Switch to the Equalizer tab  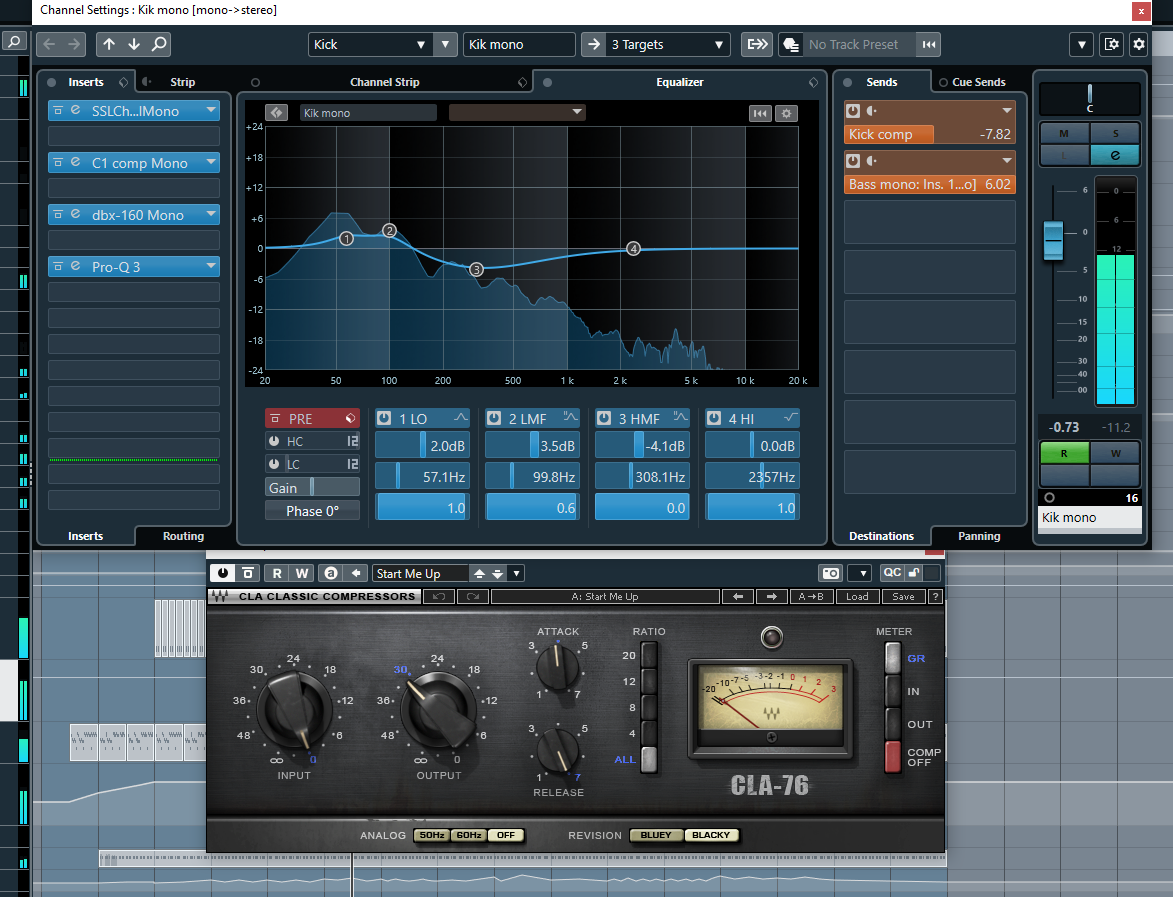tap(679, 82)
